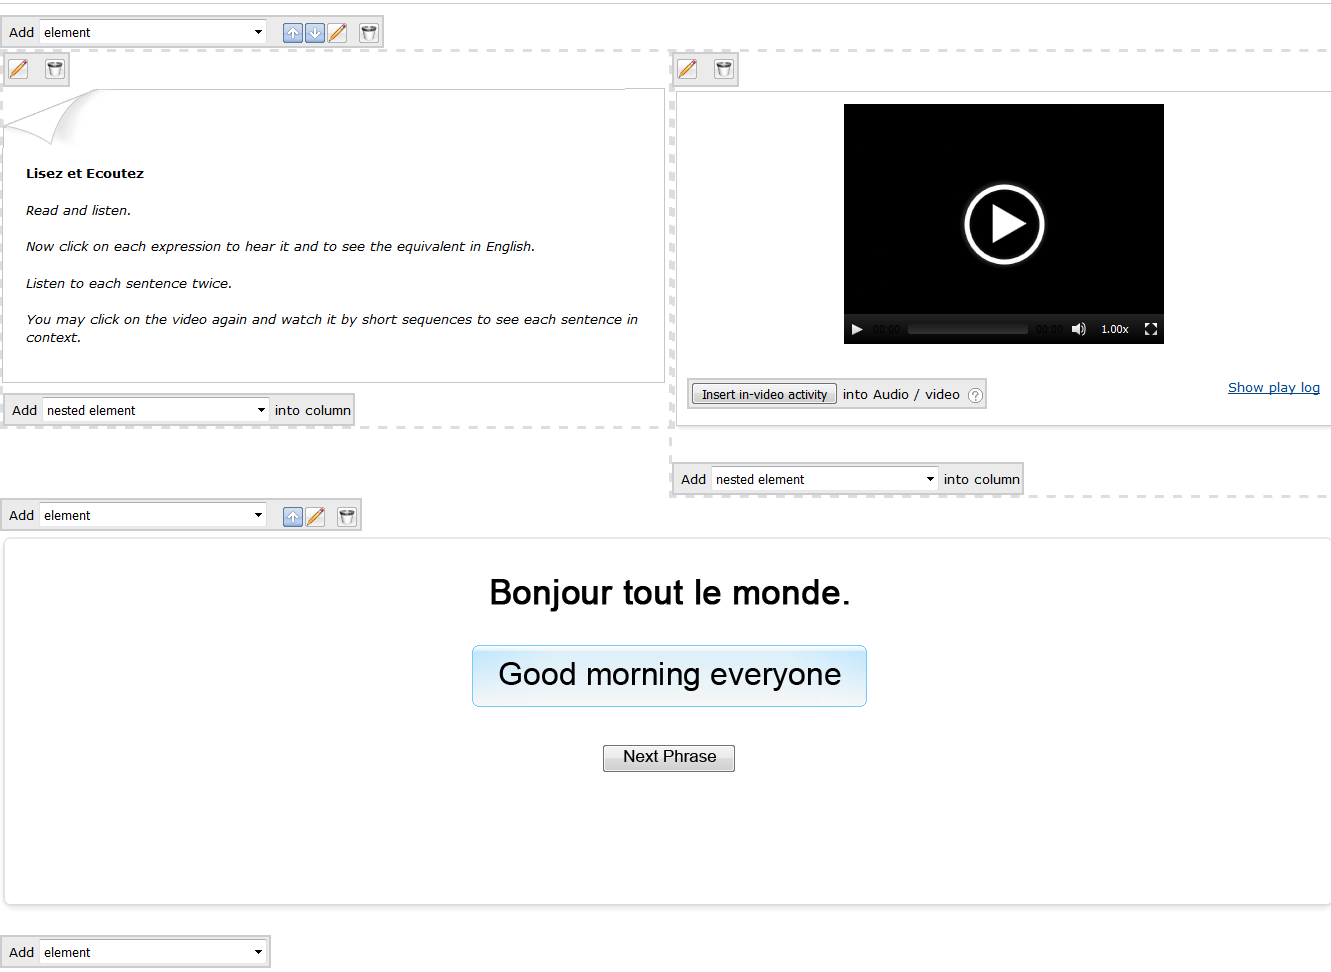Click the text Listen to each sentence twice.

[129, 283]
